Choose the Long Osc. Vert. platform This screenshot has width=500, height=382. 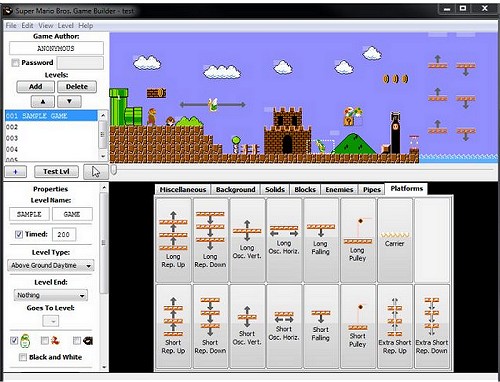[247, 240]
